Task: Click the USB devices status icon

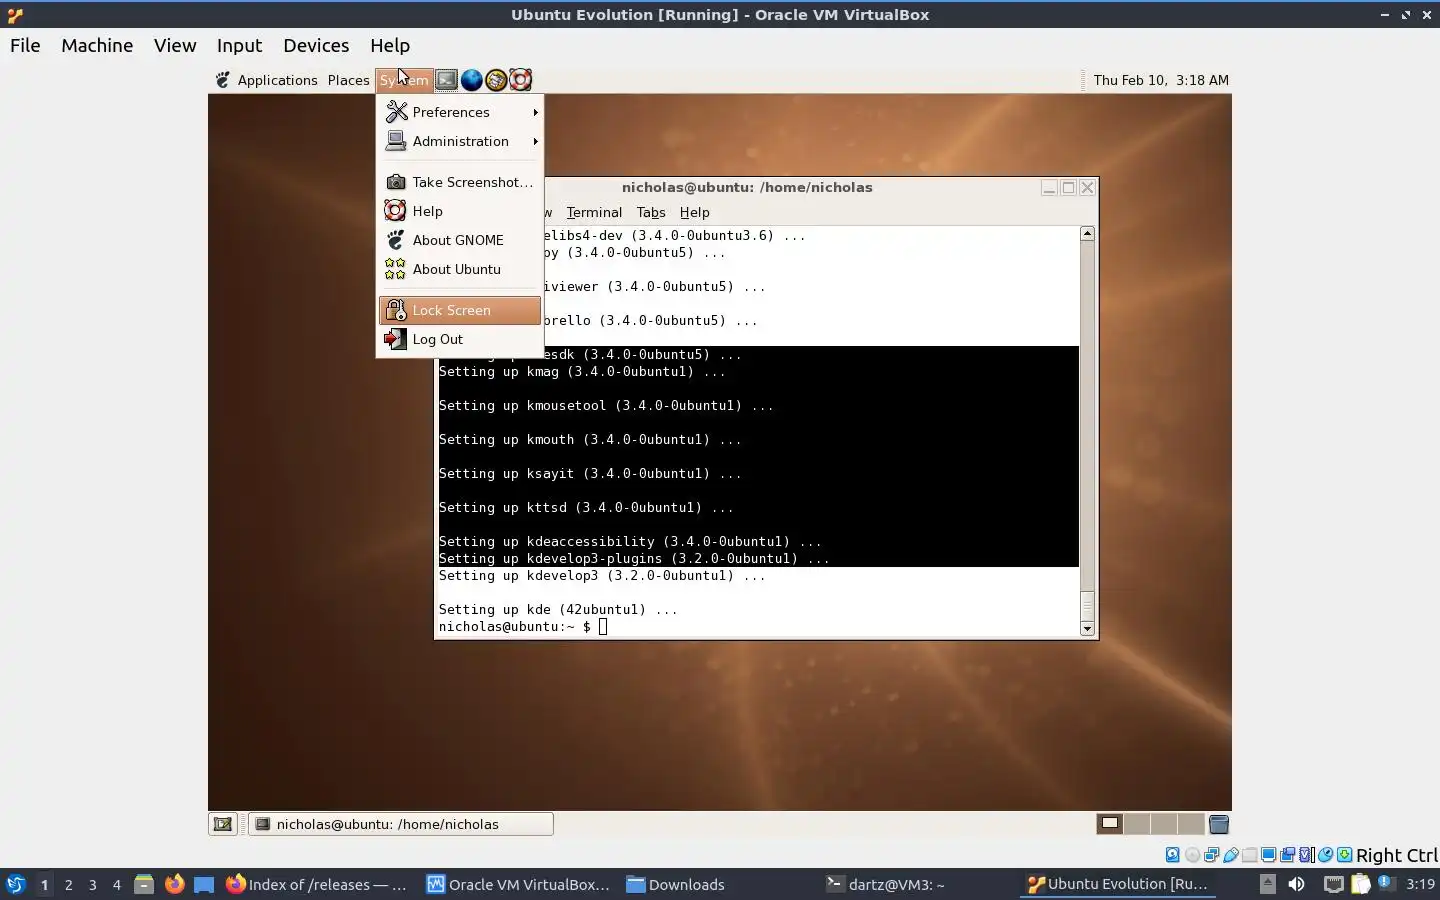Action: point(1231,855)
